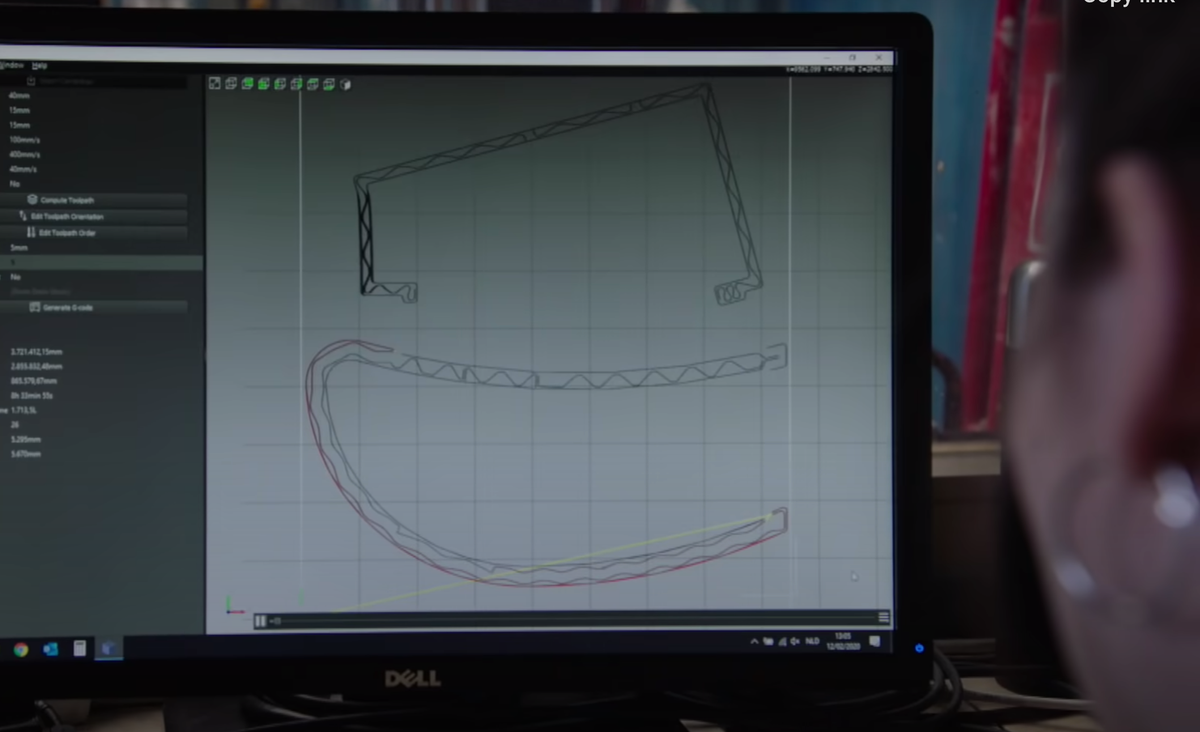Click the first green cube view icon

coord(247,83)
